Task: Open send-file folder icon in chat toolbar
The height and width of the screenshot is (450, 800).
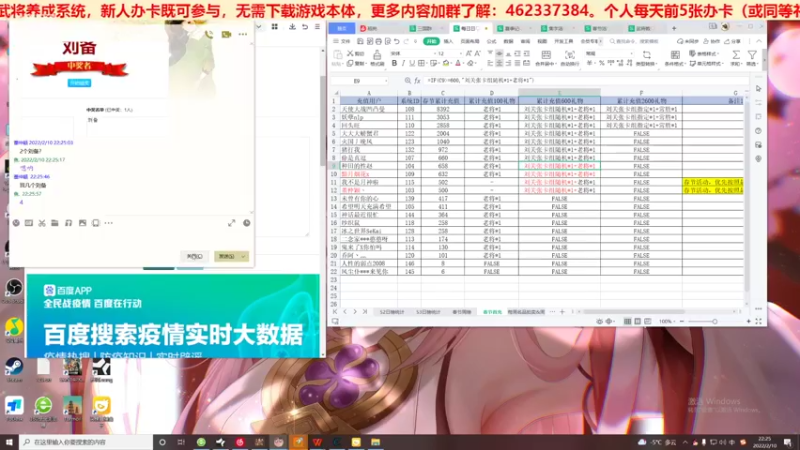Action: click(55, 223)
